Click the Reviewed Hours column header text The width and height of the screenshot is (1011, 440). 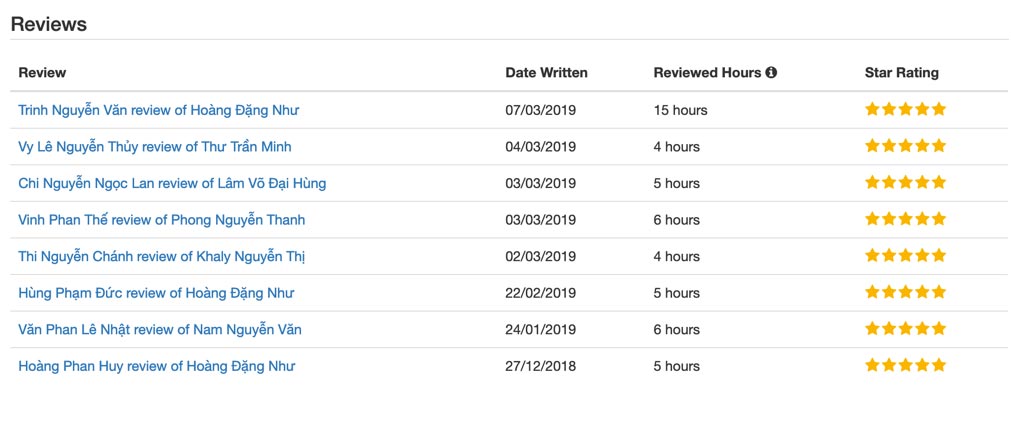(x=707, y=73)
